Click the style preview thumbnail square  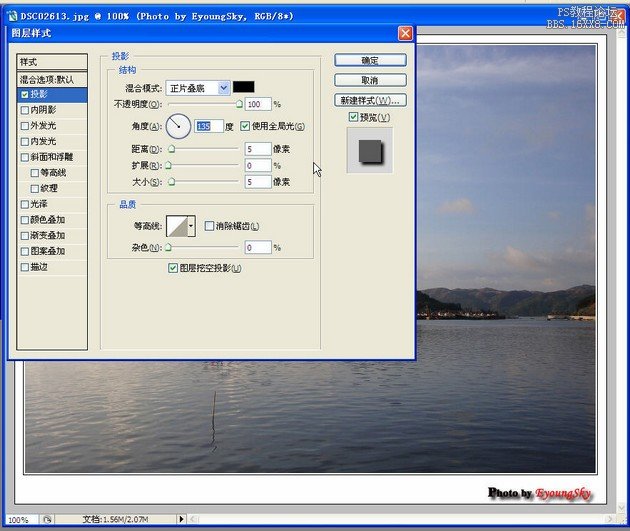click(x=370, y=151)
